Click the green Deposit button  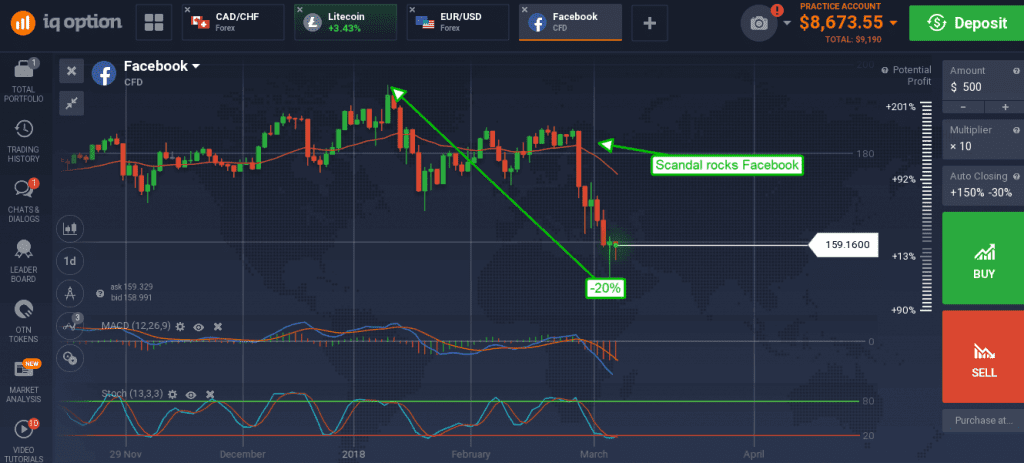[967, 23]
